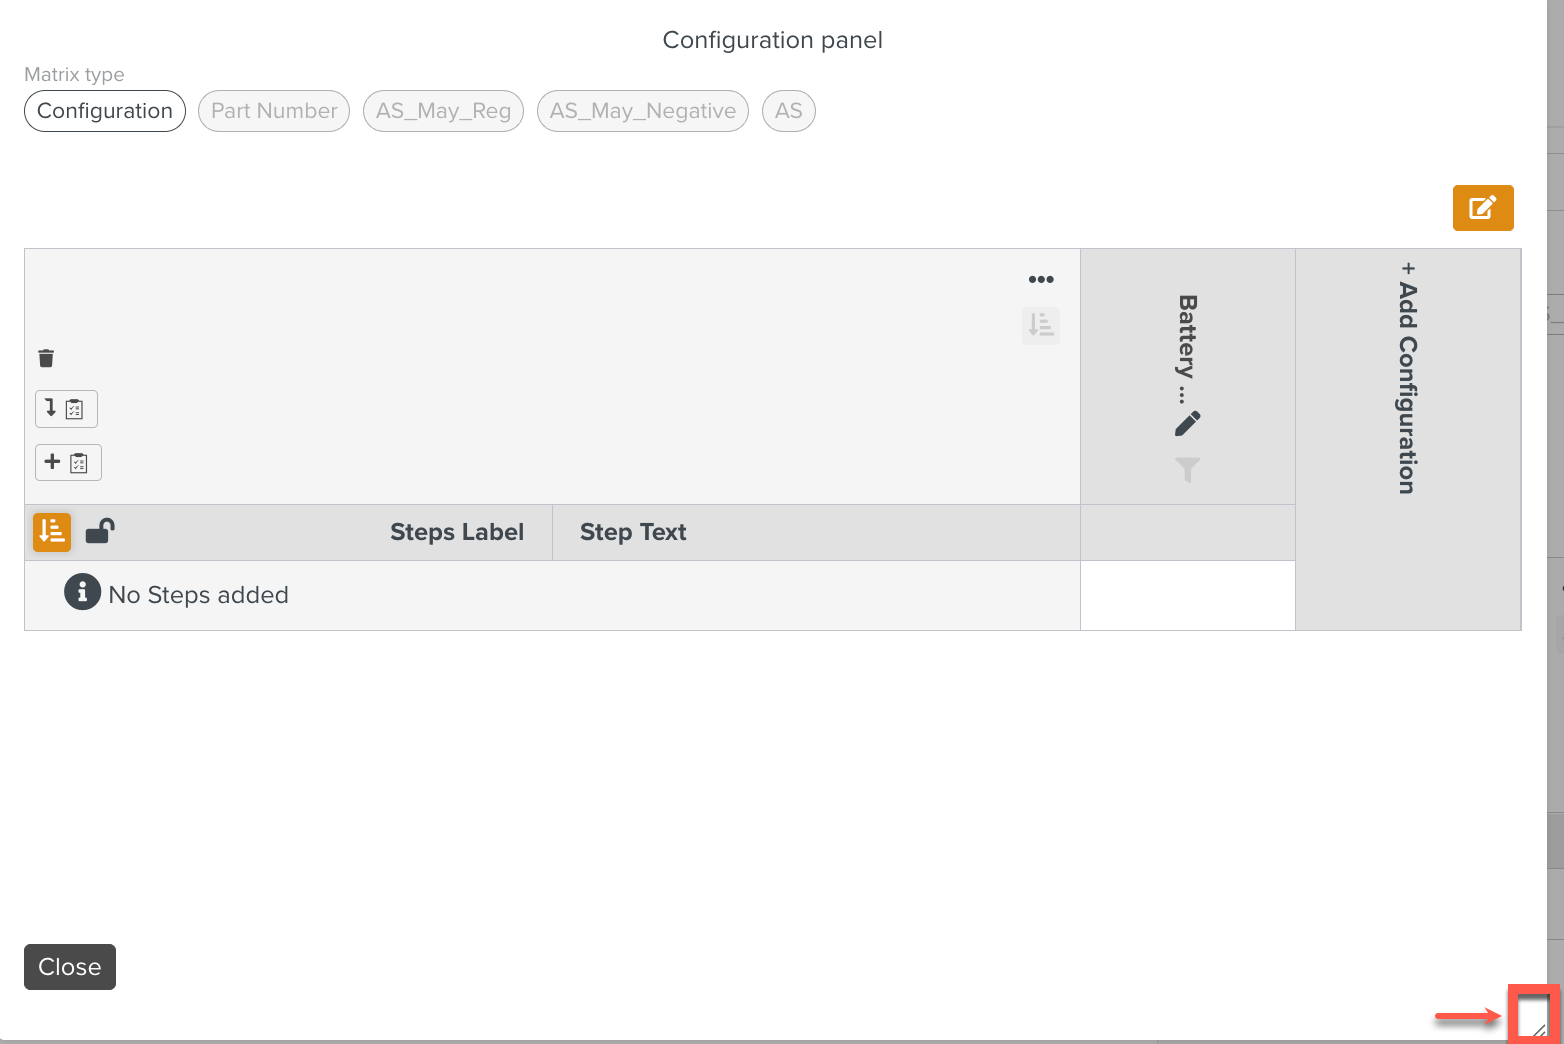Toggle the unlock padlock icon

click(100, 531)
